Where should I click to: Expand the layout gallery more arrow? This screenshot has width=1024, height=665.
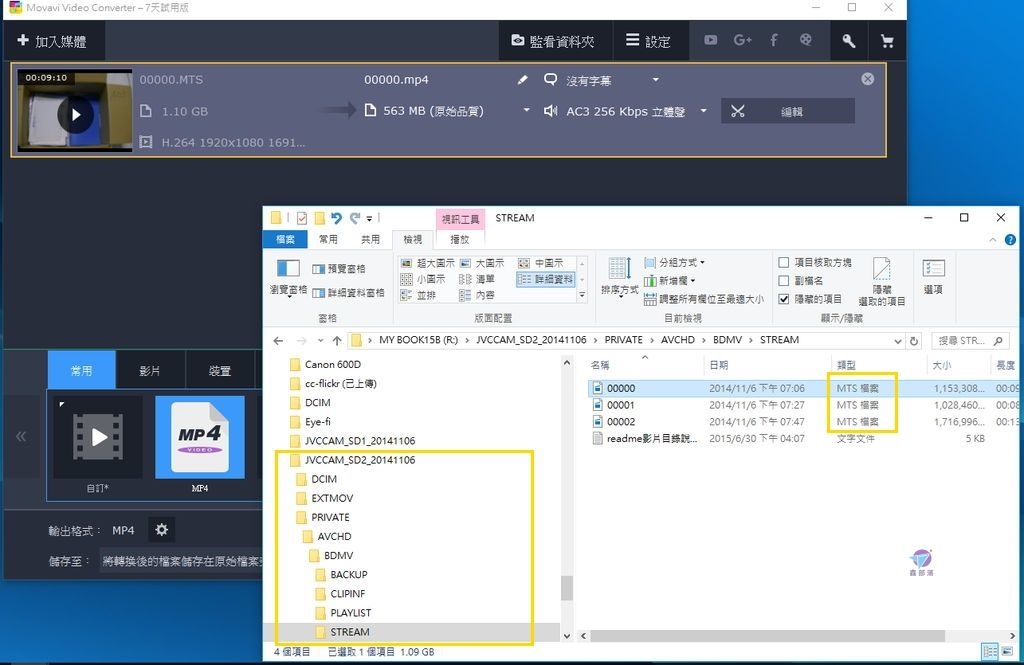pyautogui.click(x=582, y=295)
